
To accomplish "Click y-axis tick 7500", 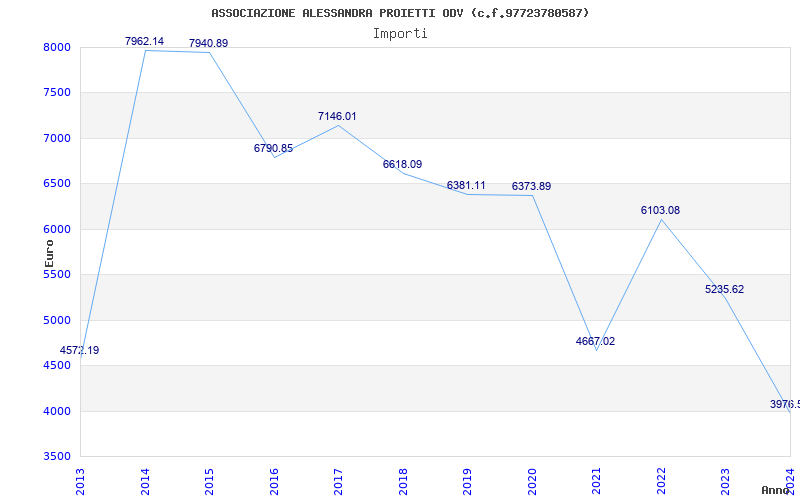I will (x=57, y=93).
